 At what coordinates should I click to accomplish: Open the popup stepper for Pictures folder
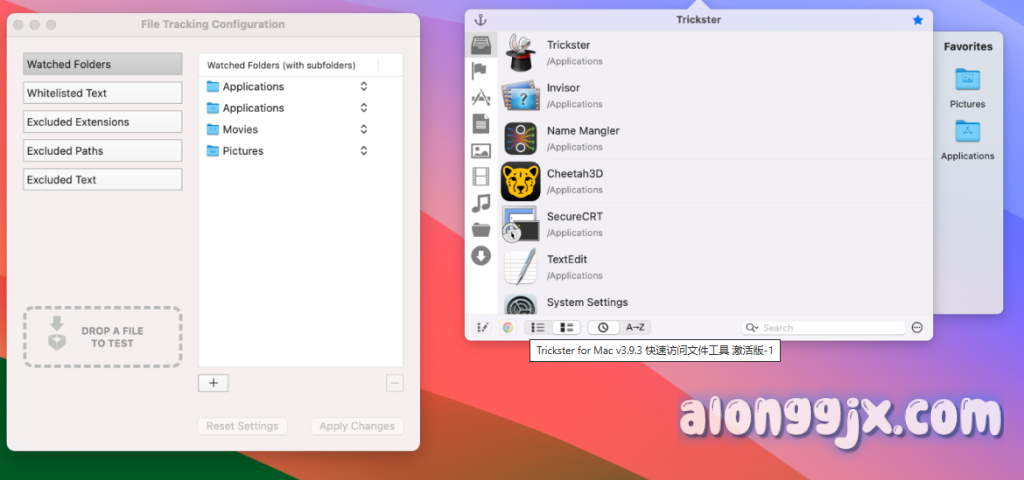[x=364, y=151]
